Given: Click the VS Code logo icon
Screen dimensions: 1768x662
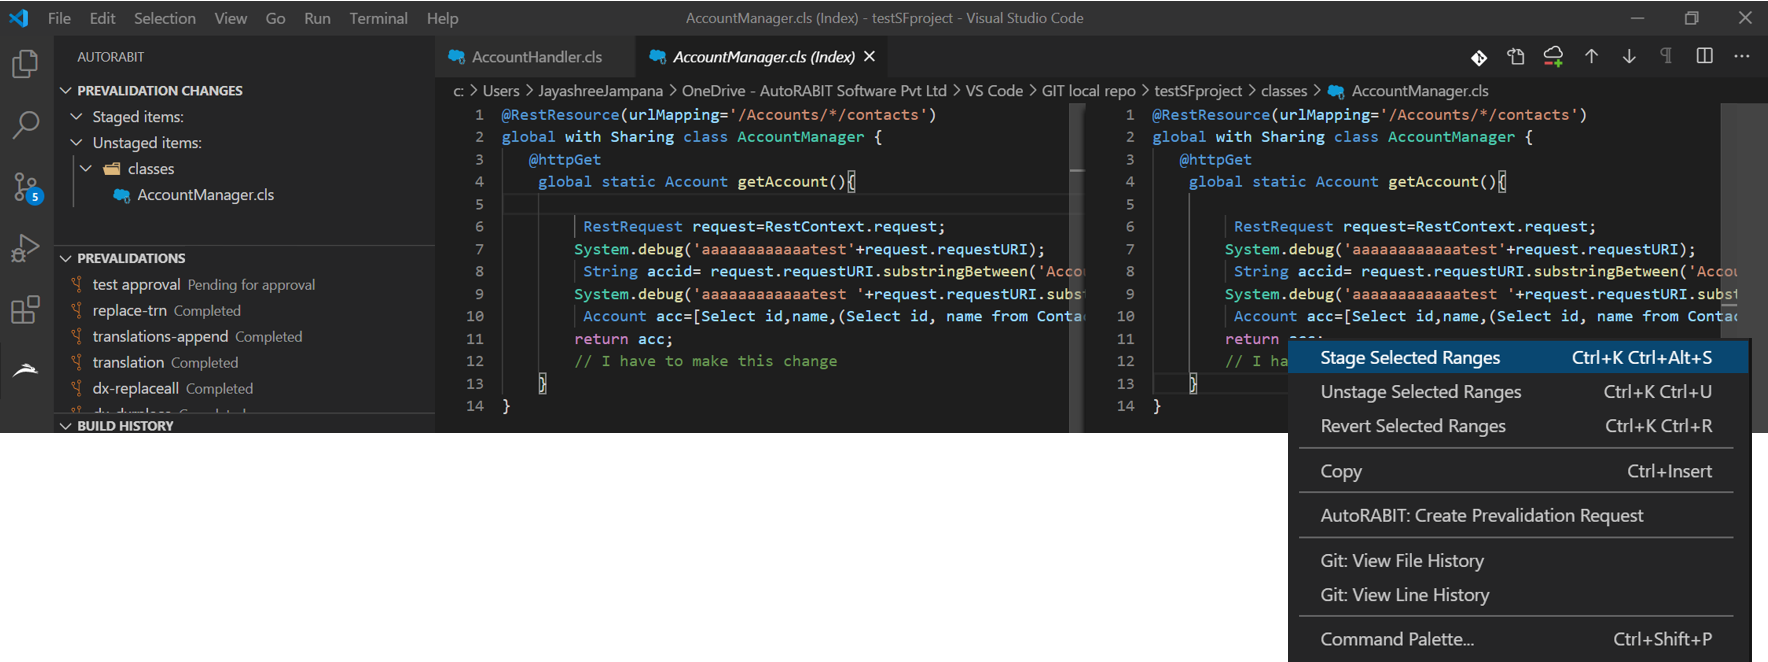Looking at the screenshot, I should coord(18,18).
